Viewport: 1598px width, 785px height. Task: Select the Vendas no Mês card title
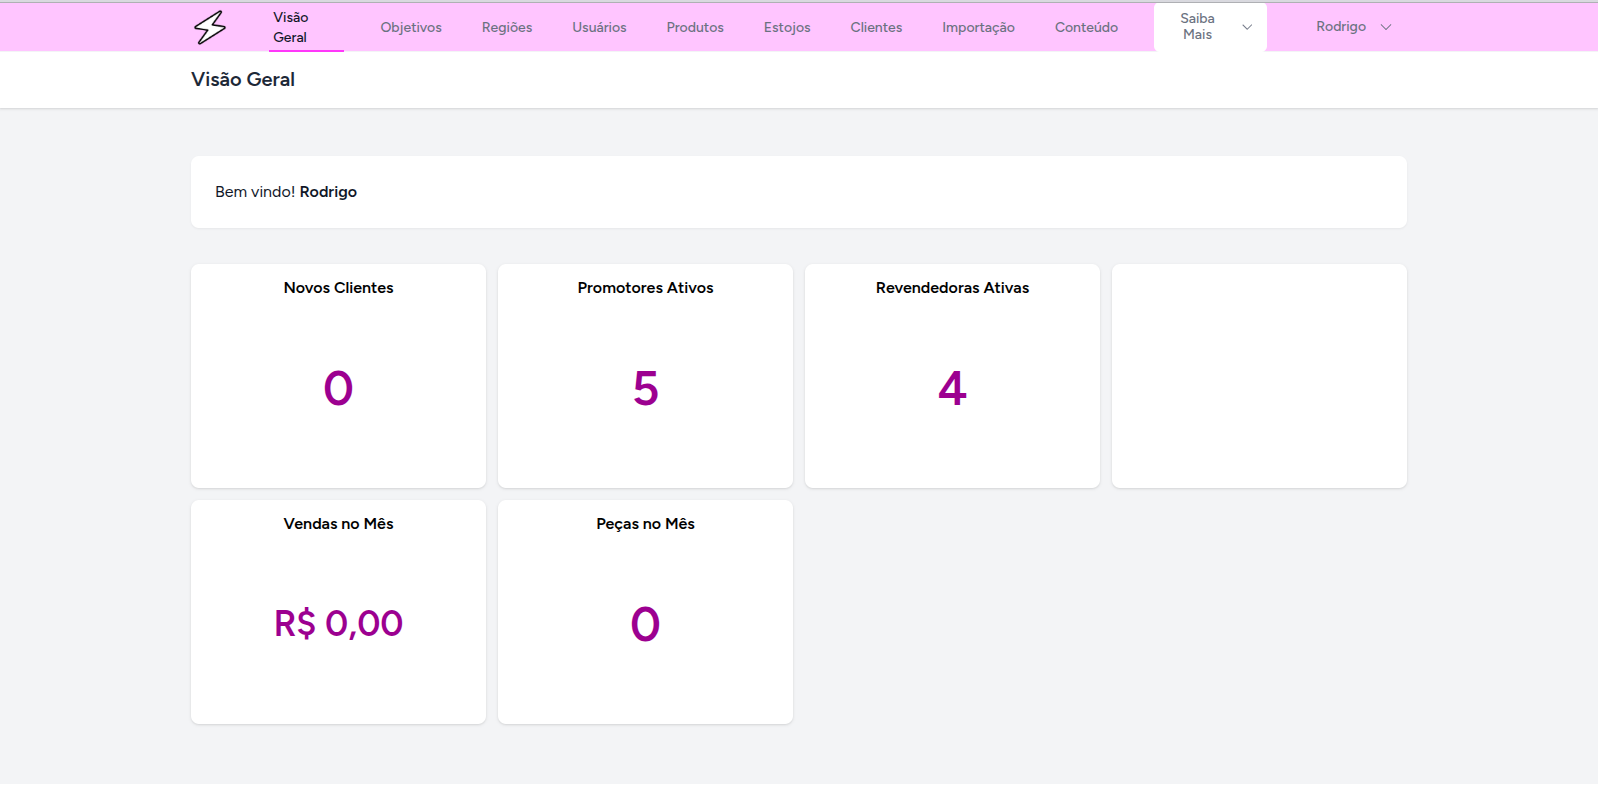click(x=339, y=524)
